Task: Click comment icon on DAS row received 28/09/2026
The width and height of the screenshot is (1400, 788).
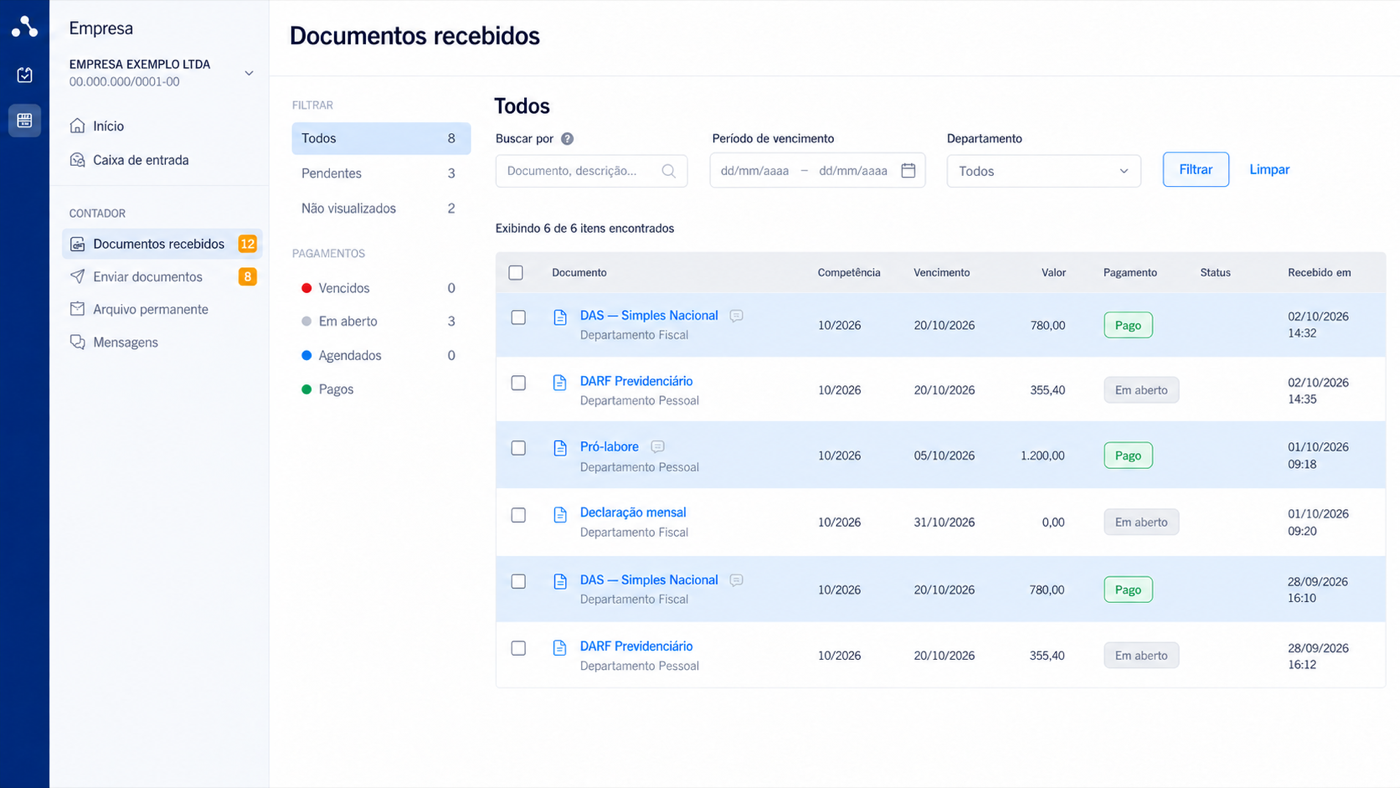Action: click(x=736, y=580)
